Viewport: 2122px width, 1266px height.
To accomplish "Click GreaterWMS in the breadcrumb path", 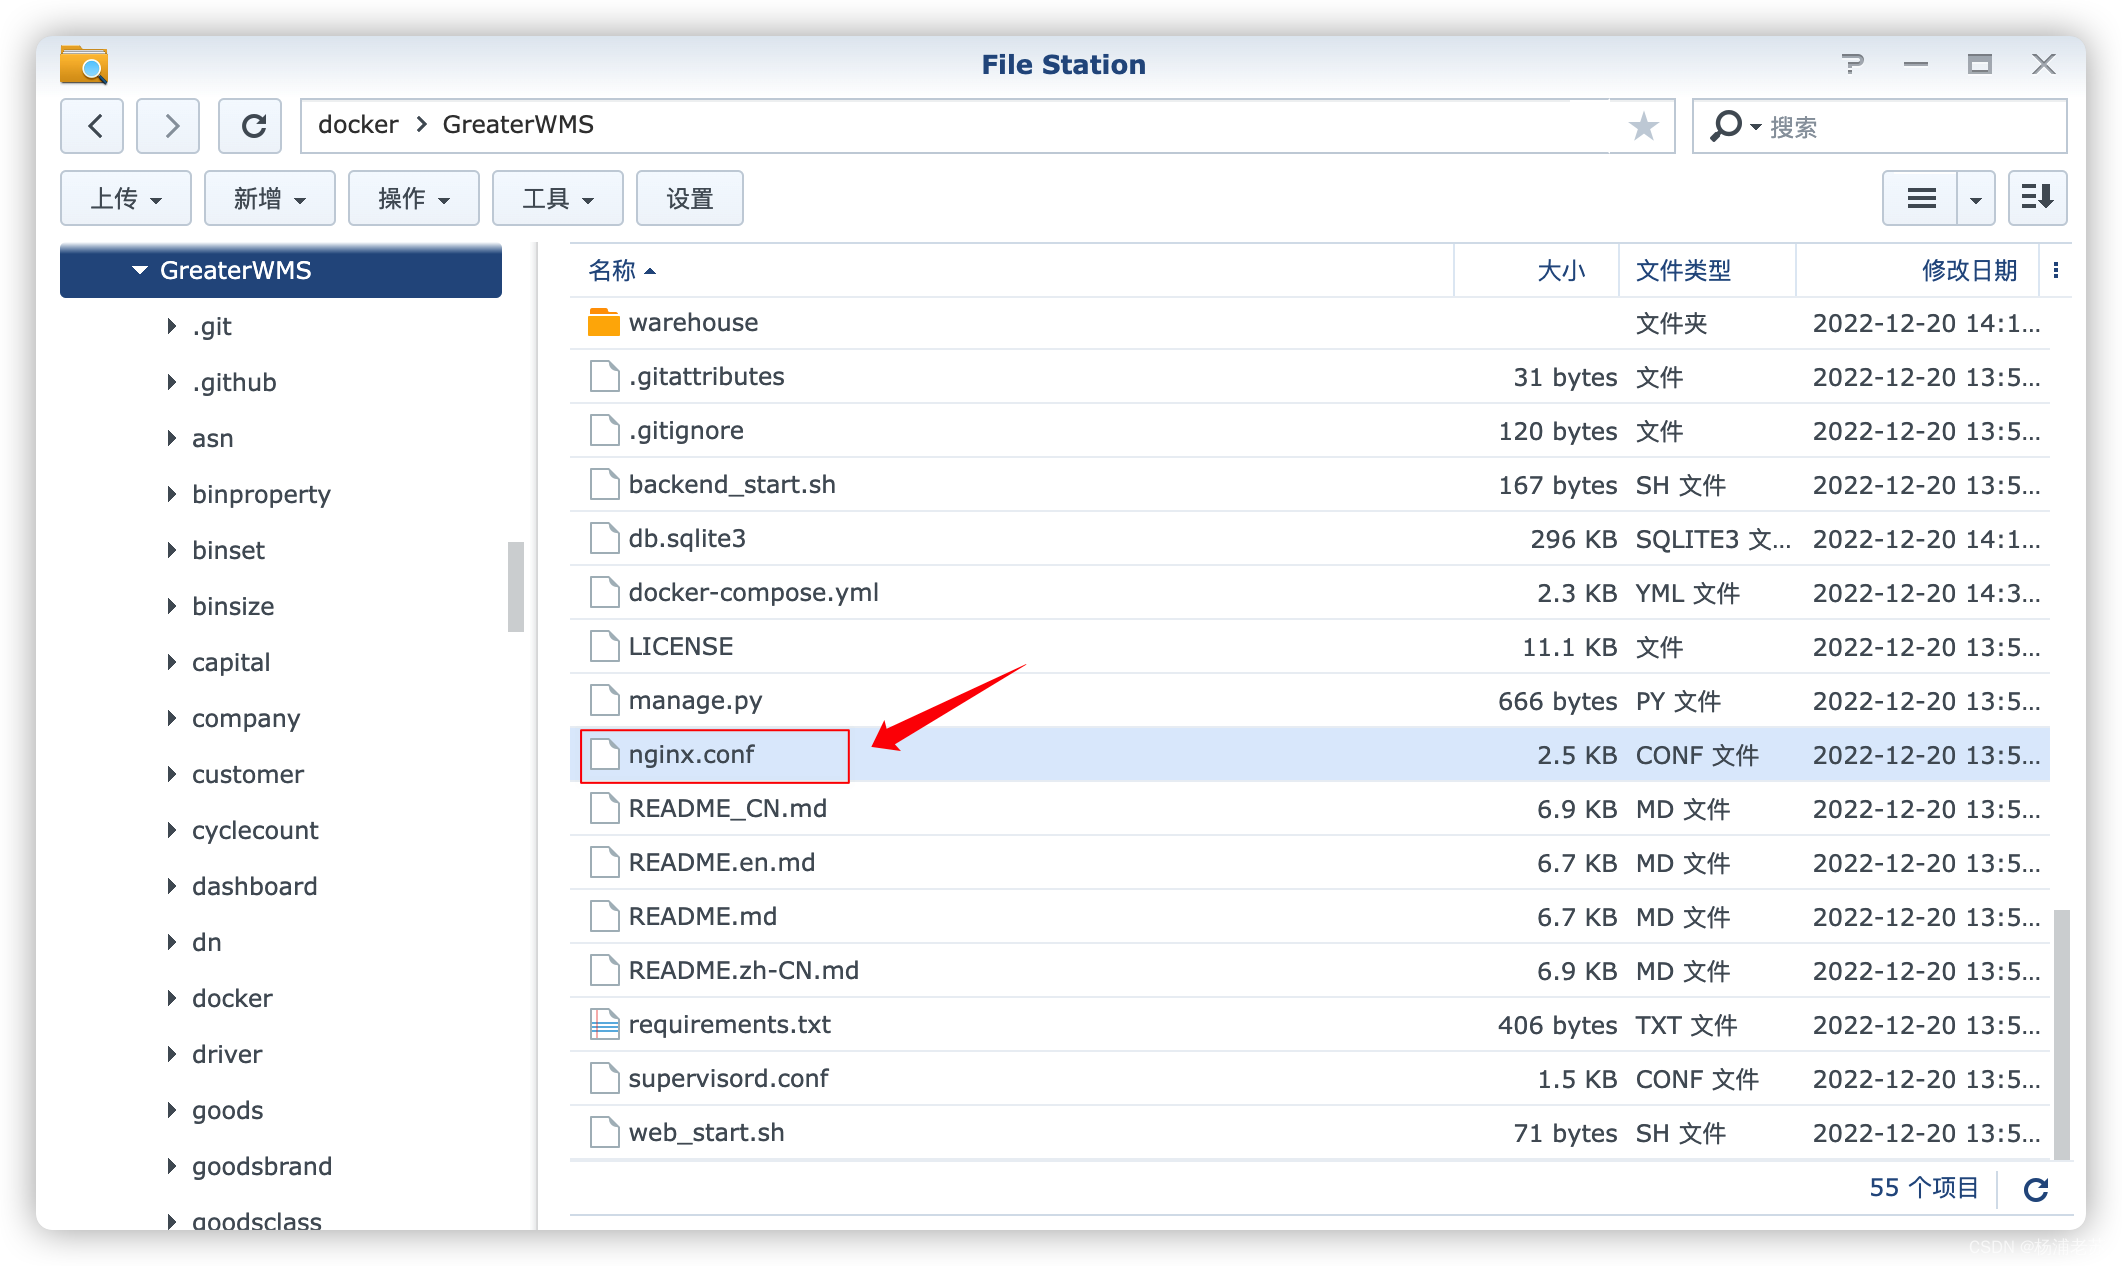I will click(518, 125).
